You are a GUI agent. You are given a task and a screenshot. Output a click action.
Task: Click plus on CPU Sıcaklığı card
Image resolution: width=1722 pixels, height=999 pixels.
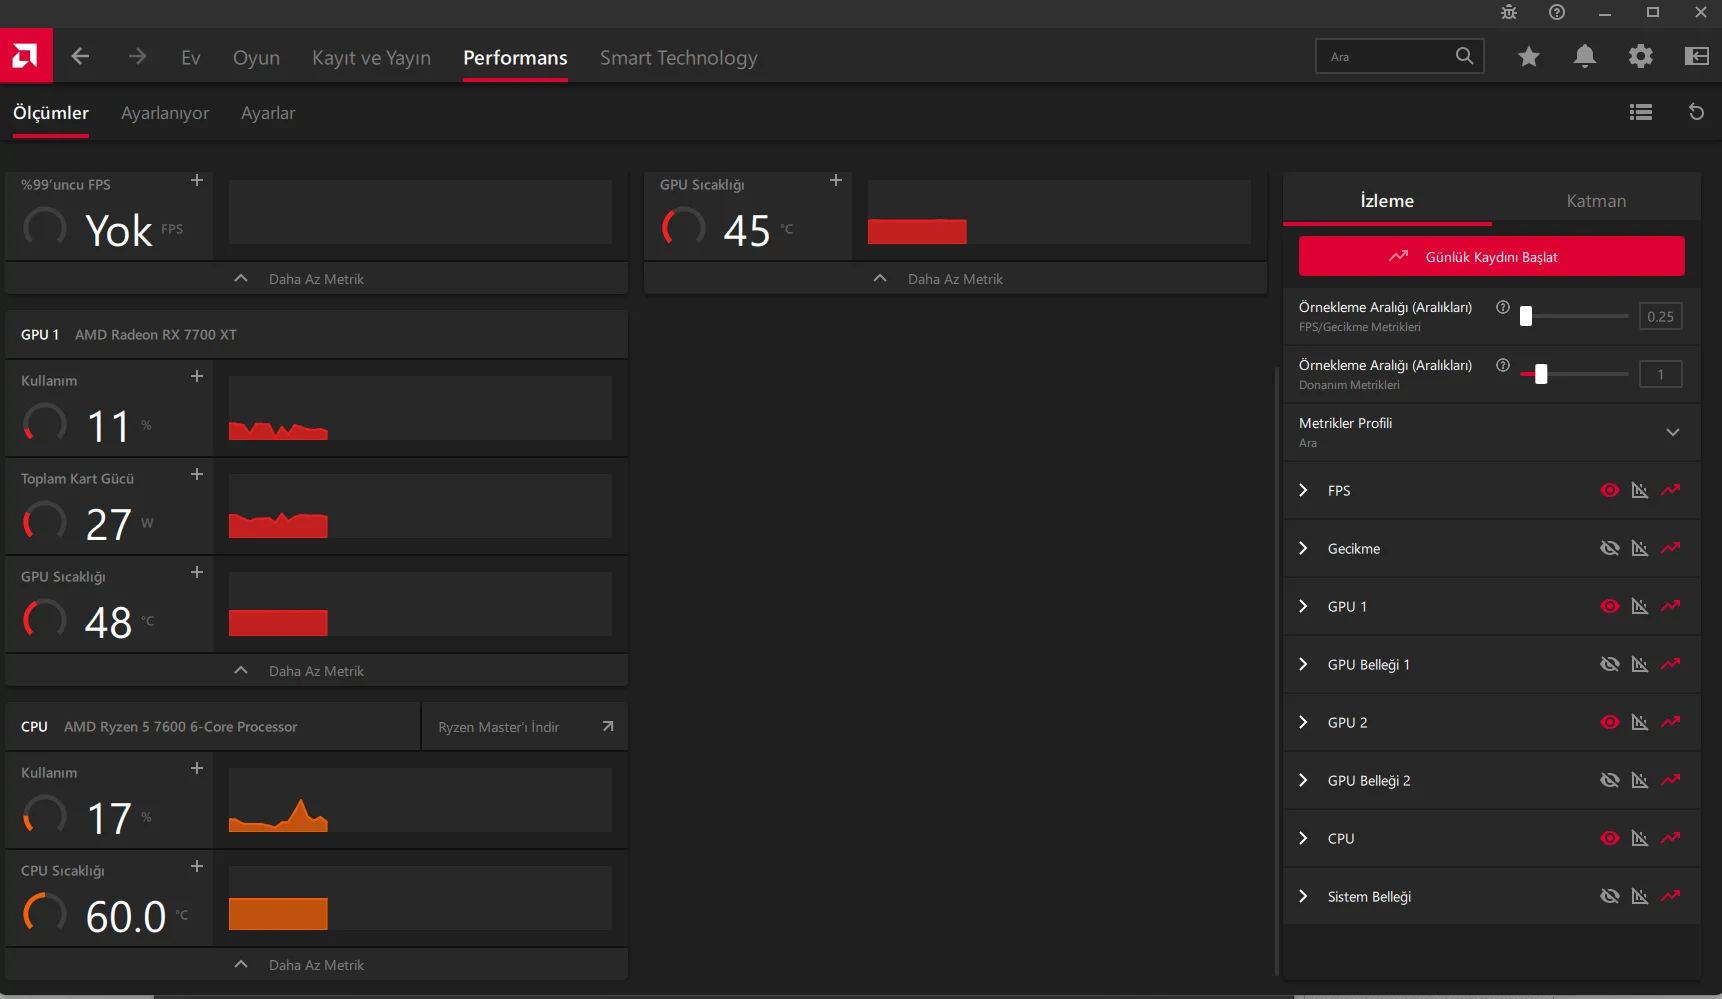pos(197,866)
